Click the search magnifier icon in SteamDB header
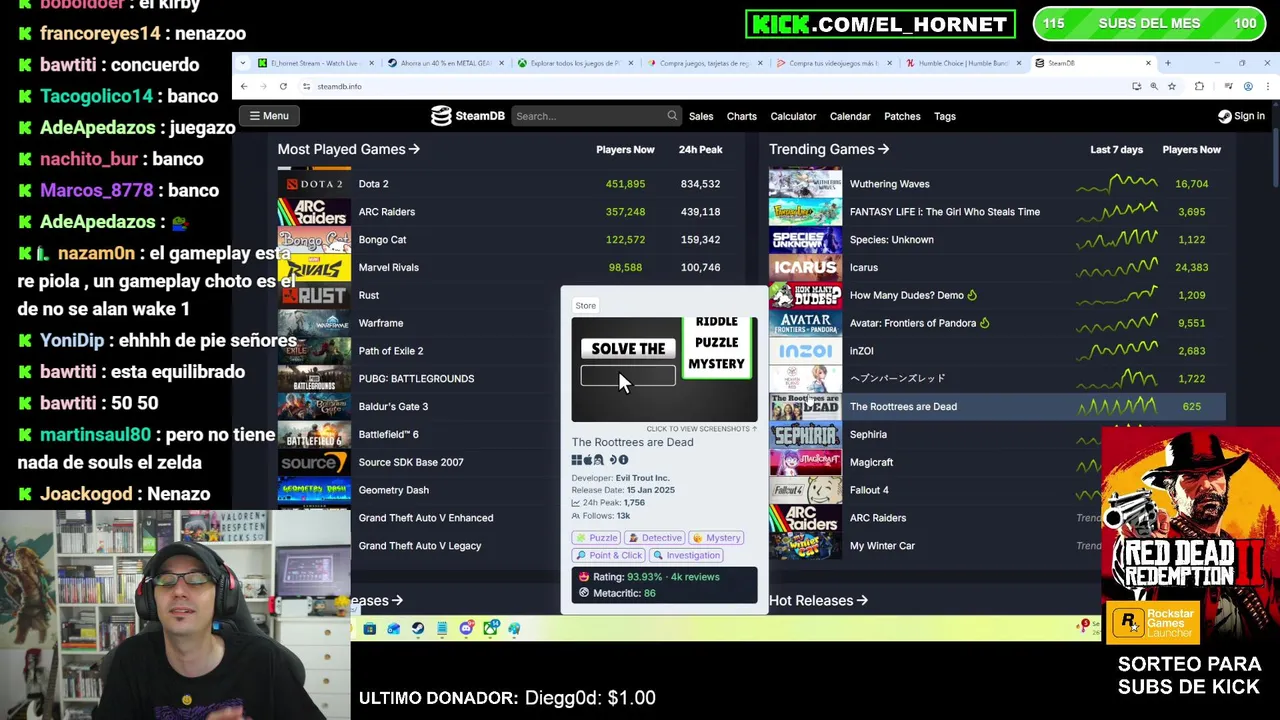Image resolution: width=1280 pixels, height=720 pixels. point(672,116)
